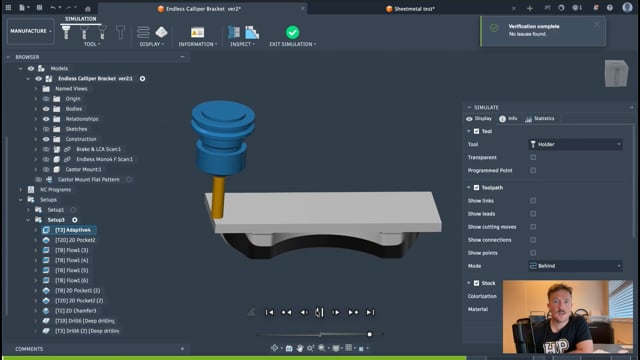Step simulation backward
Screen dimensions: 640x360
click(304, 312)
